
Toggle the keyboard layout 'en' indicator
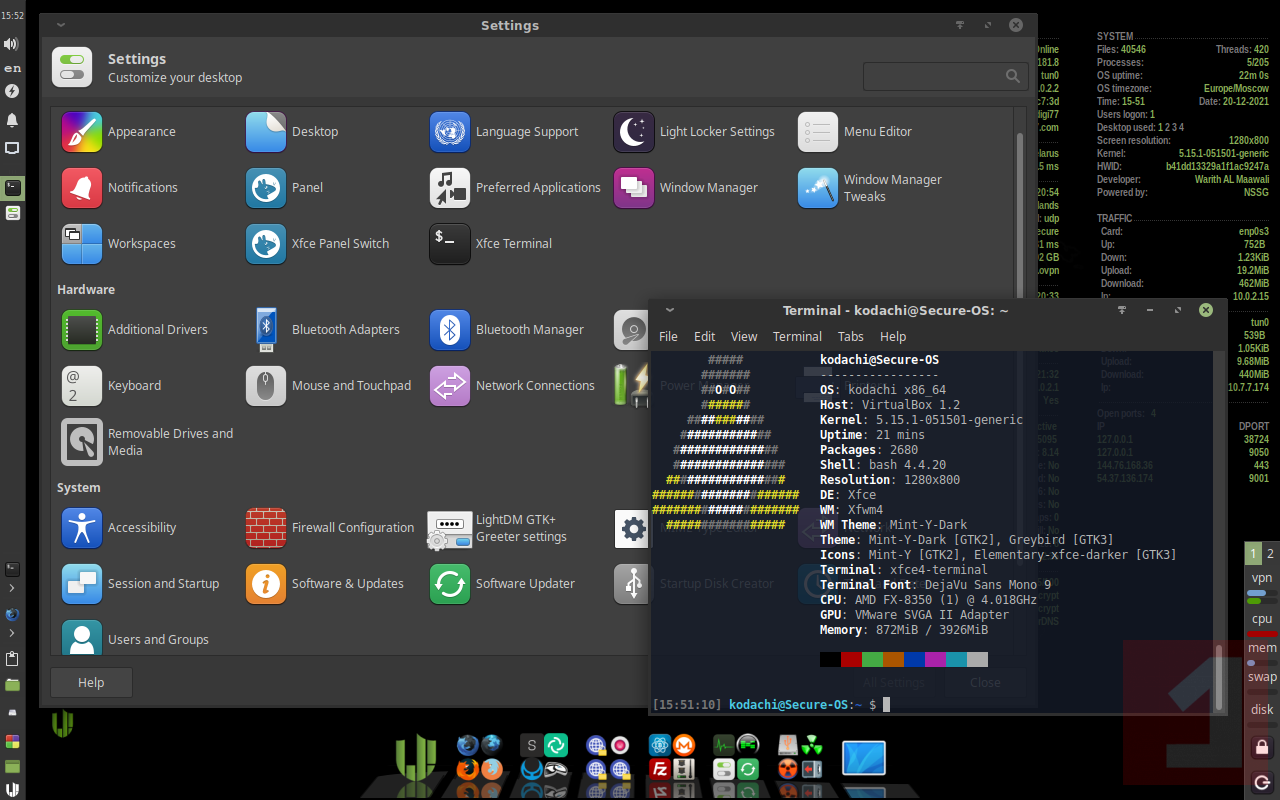coord(12,68)
